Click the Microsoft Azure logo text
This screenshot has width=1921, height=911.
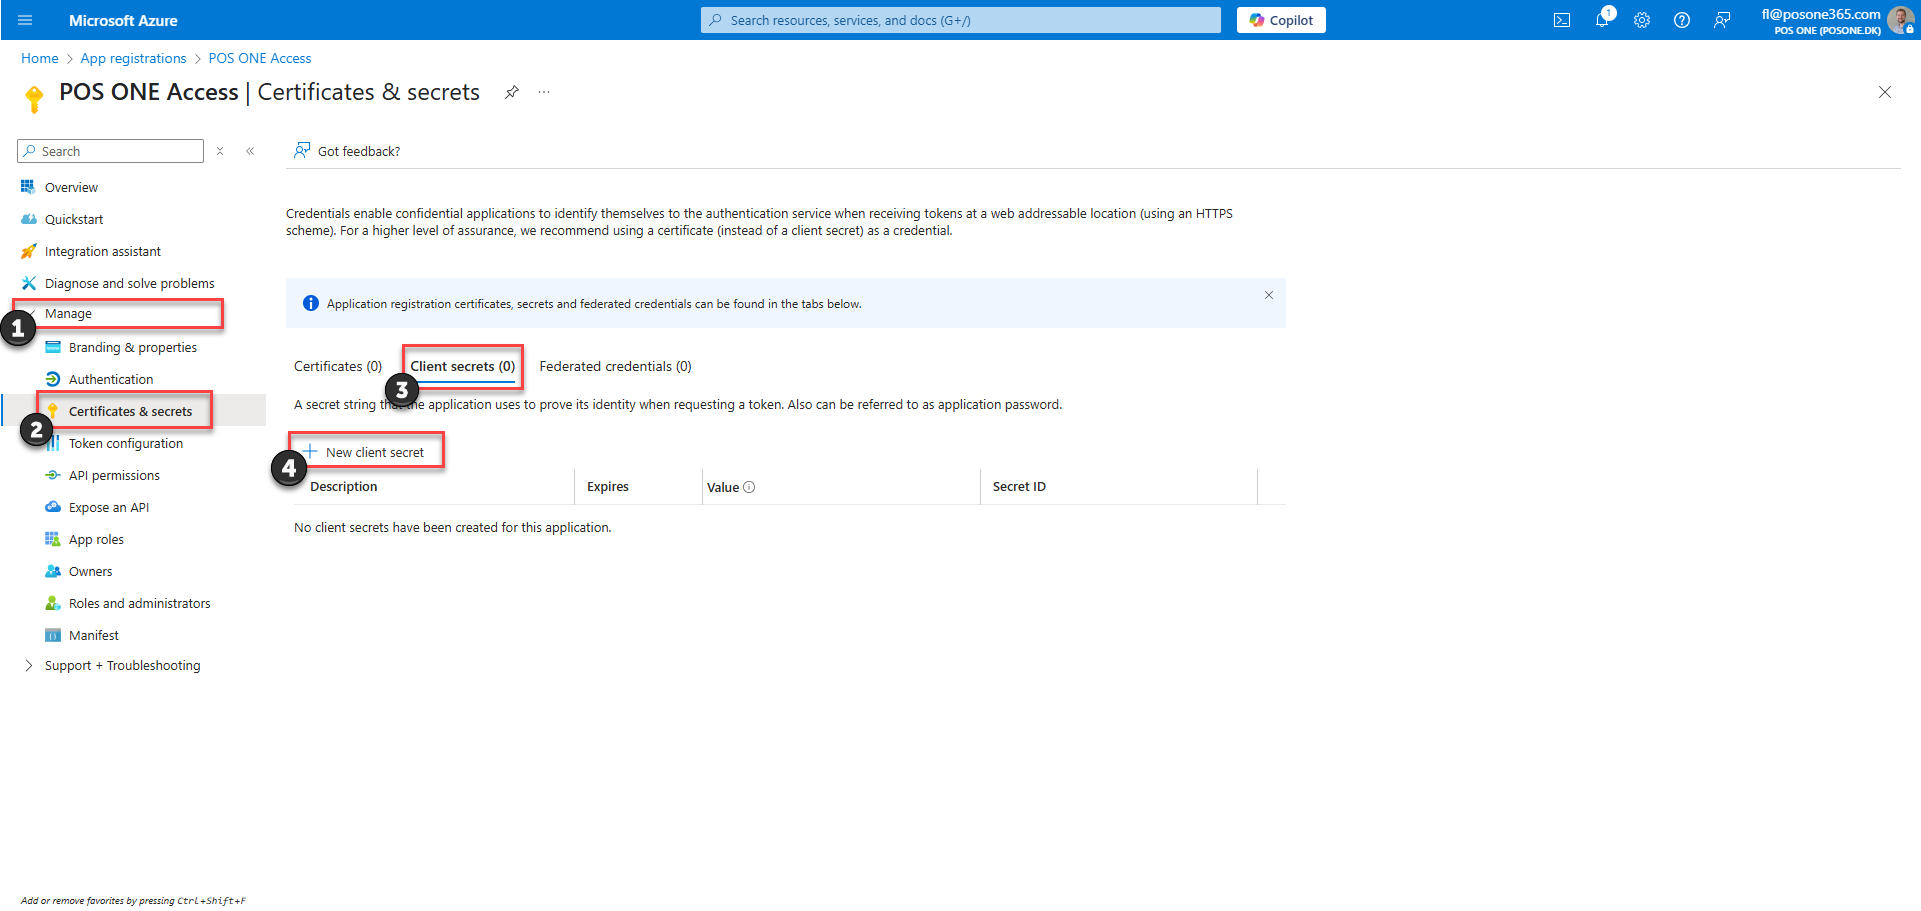click(x=123, y=20)
